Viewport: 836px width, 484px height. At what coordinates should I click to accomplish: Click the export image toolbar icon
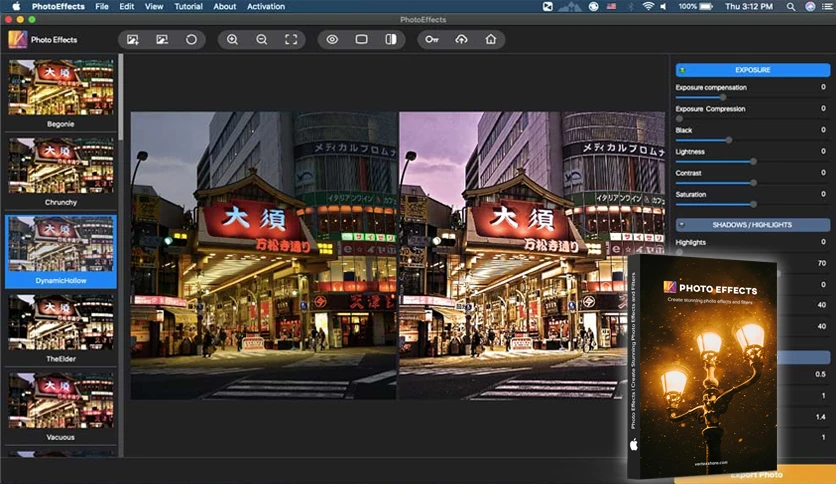click(x=162, y=39)
